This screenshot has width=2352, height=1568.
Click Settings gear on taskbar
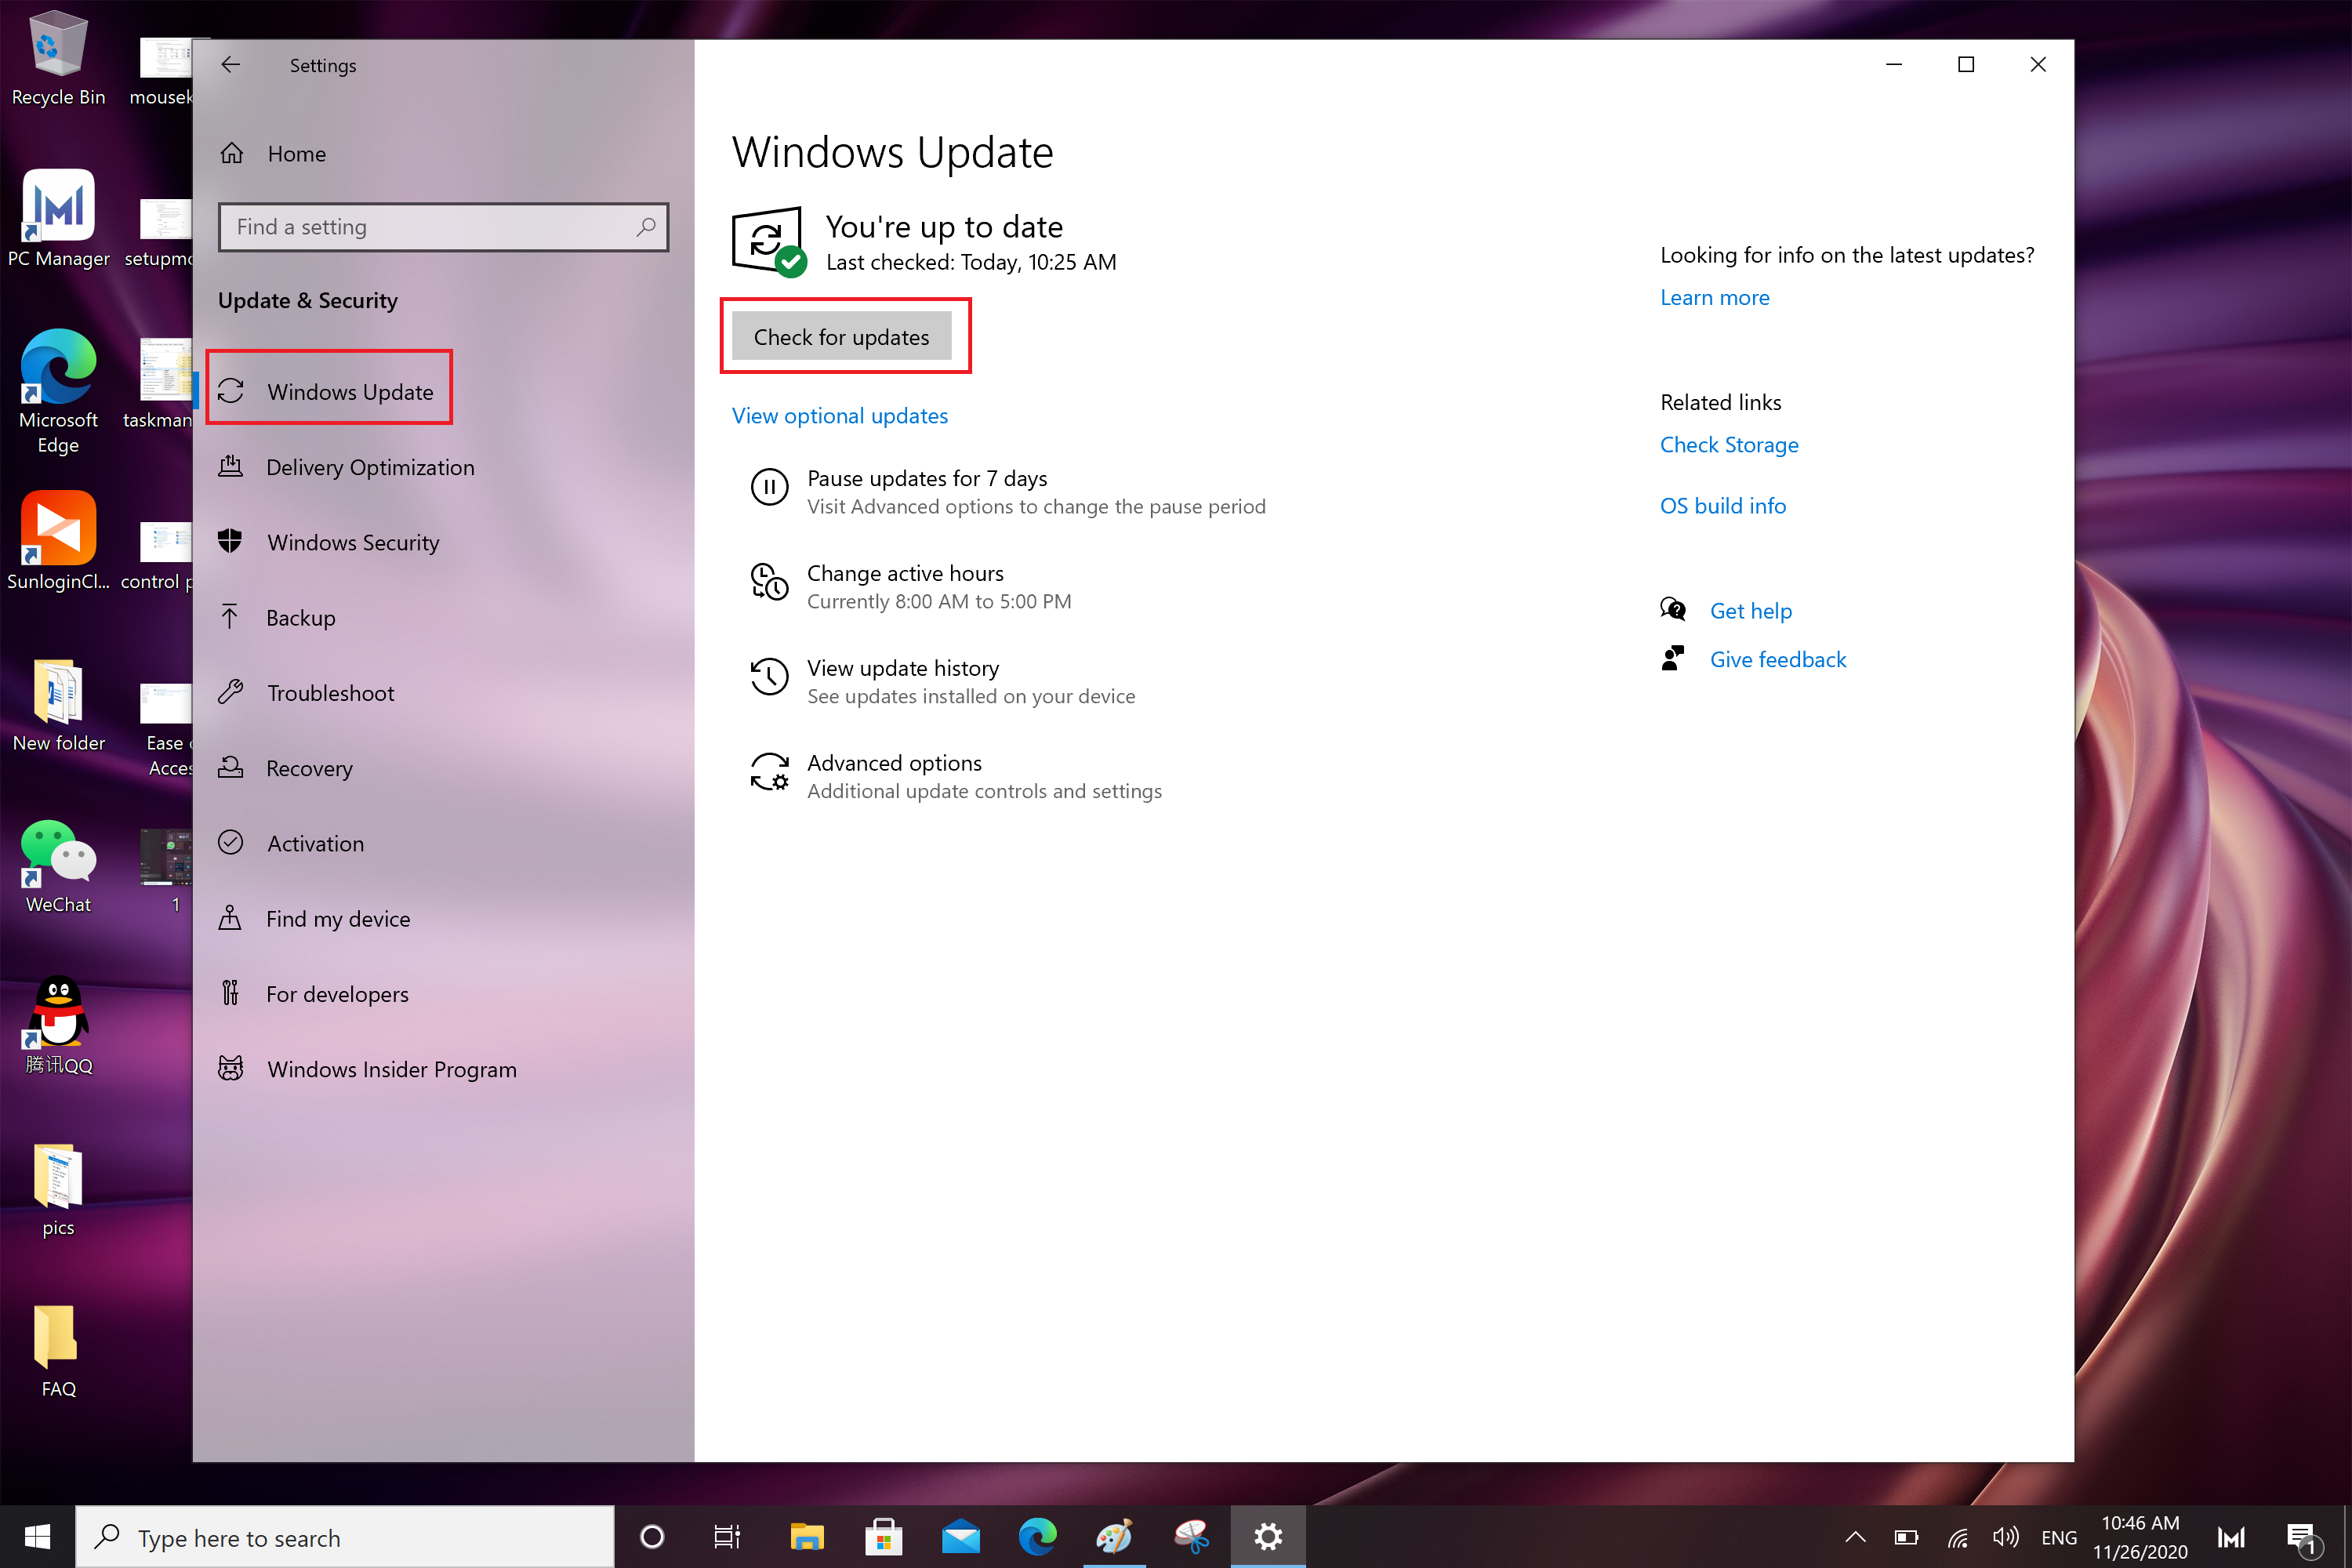[x=1268, y=1537]
